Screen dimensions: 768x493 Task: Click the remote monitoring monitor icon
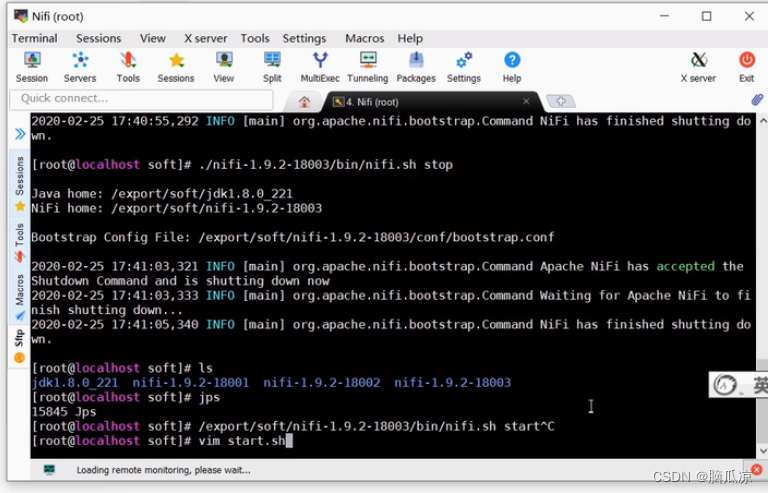coord(49,470)
